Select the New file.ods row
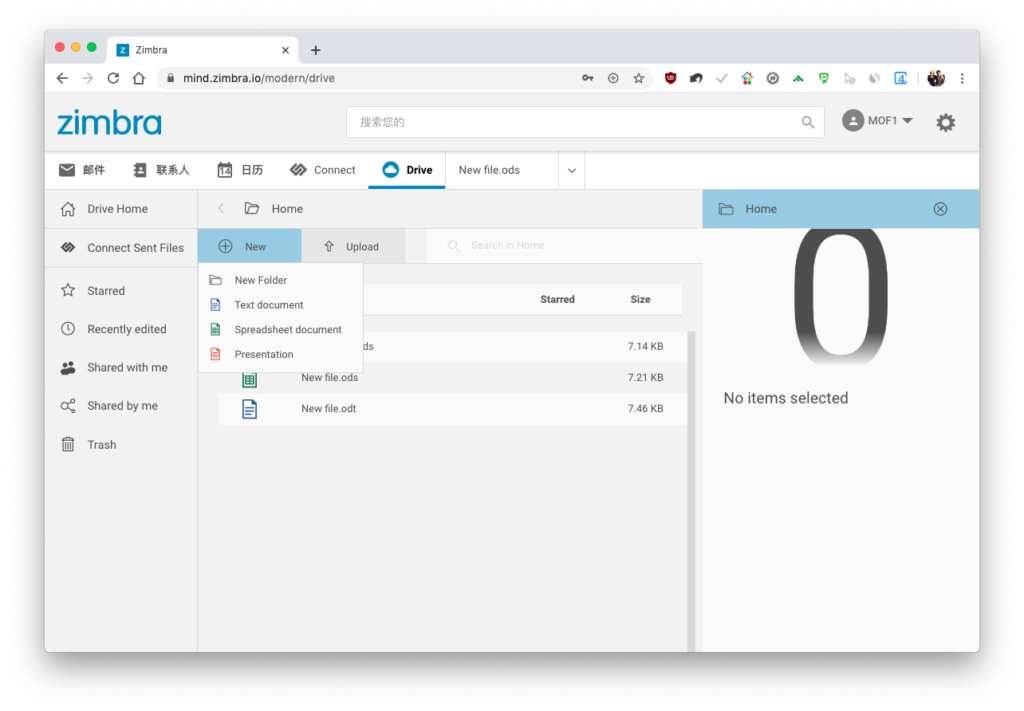This screenshot has height=711, width=1024. pos(452,378)
